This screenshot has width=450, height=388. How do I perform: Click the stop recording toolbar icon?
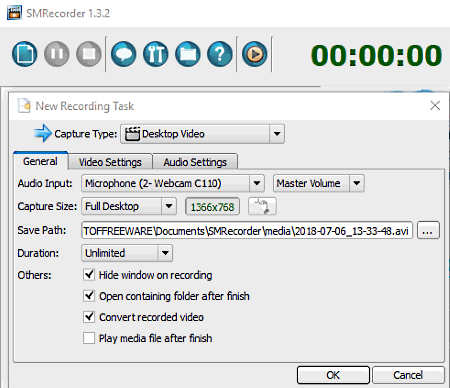89,54
